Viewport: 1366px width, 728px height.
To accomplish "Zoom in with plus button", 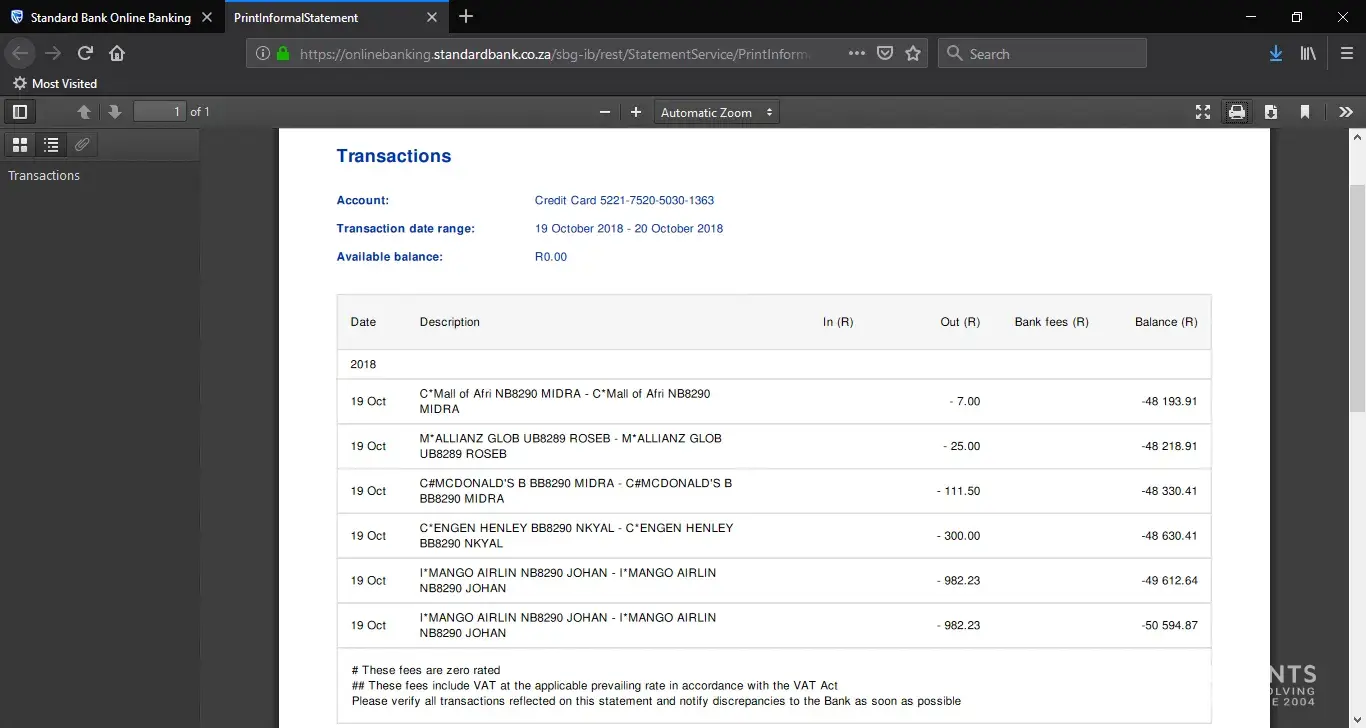I will coord(636,112).
